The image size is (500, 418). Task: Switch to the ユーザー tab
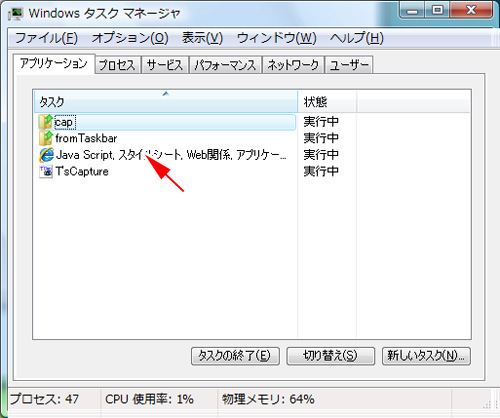(349, 65)
